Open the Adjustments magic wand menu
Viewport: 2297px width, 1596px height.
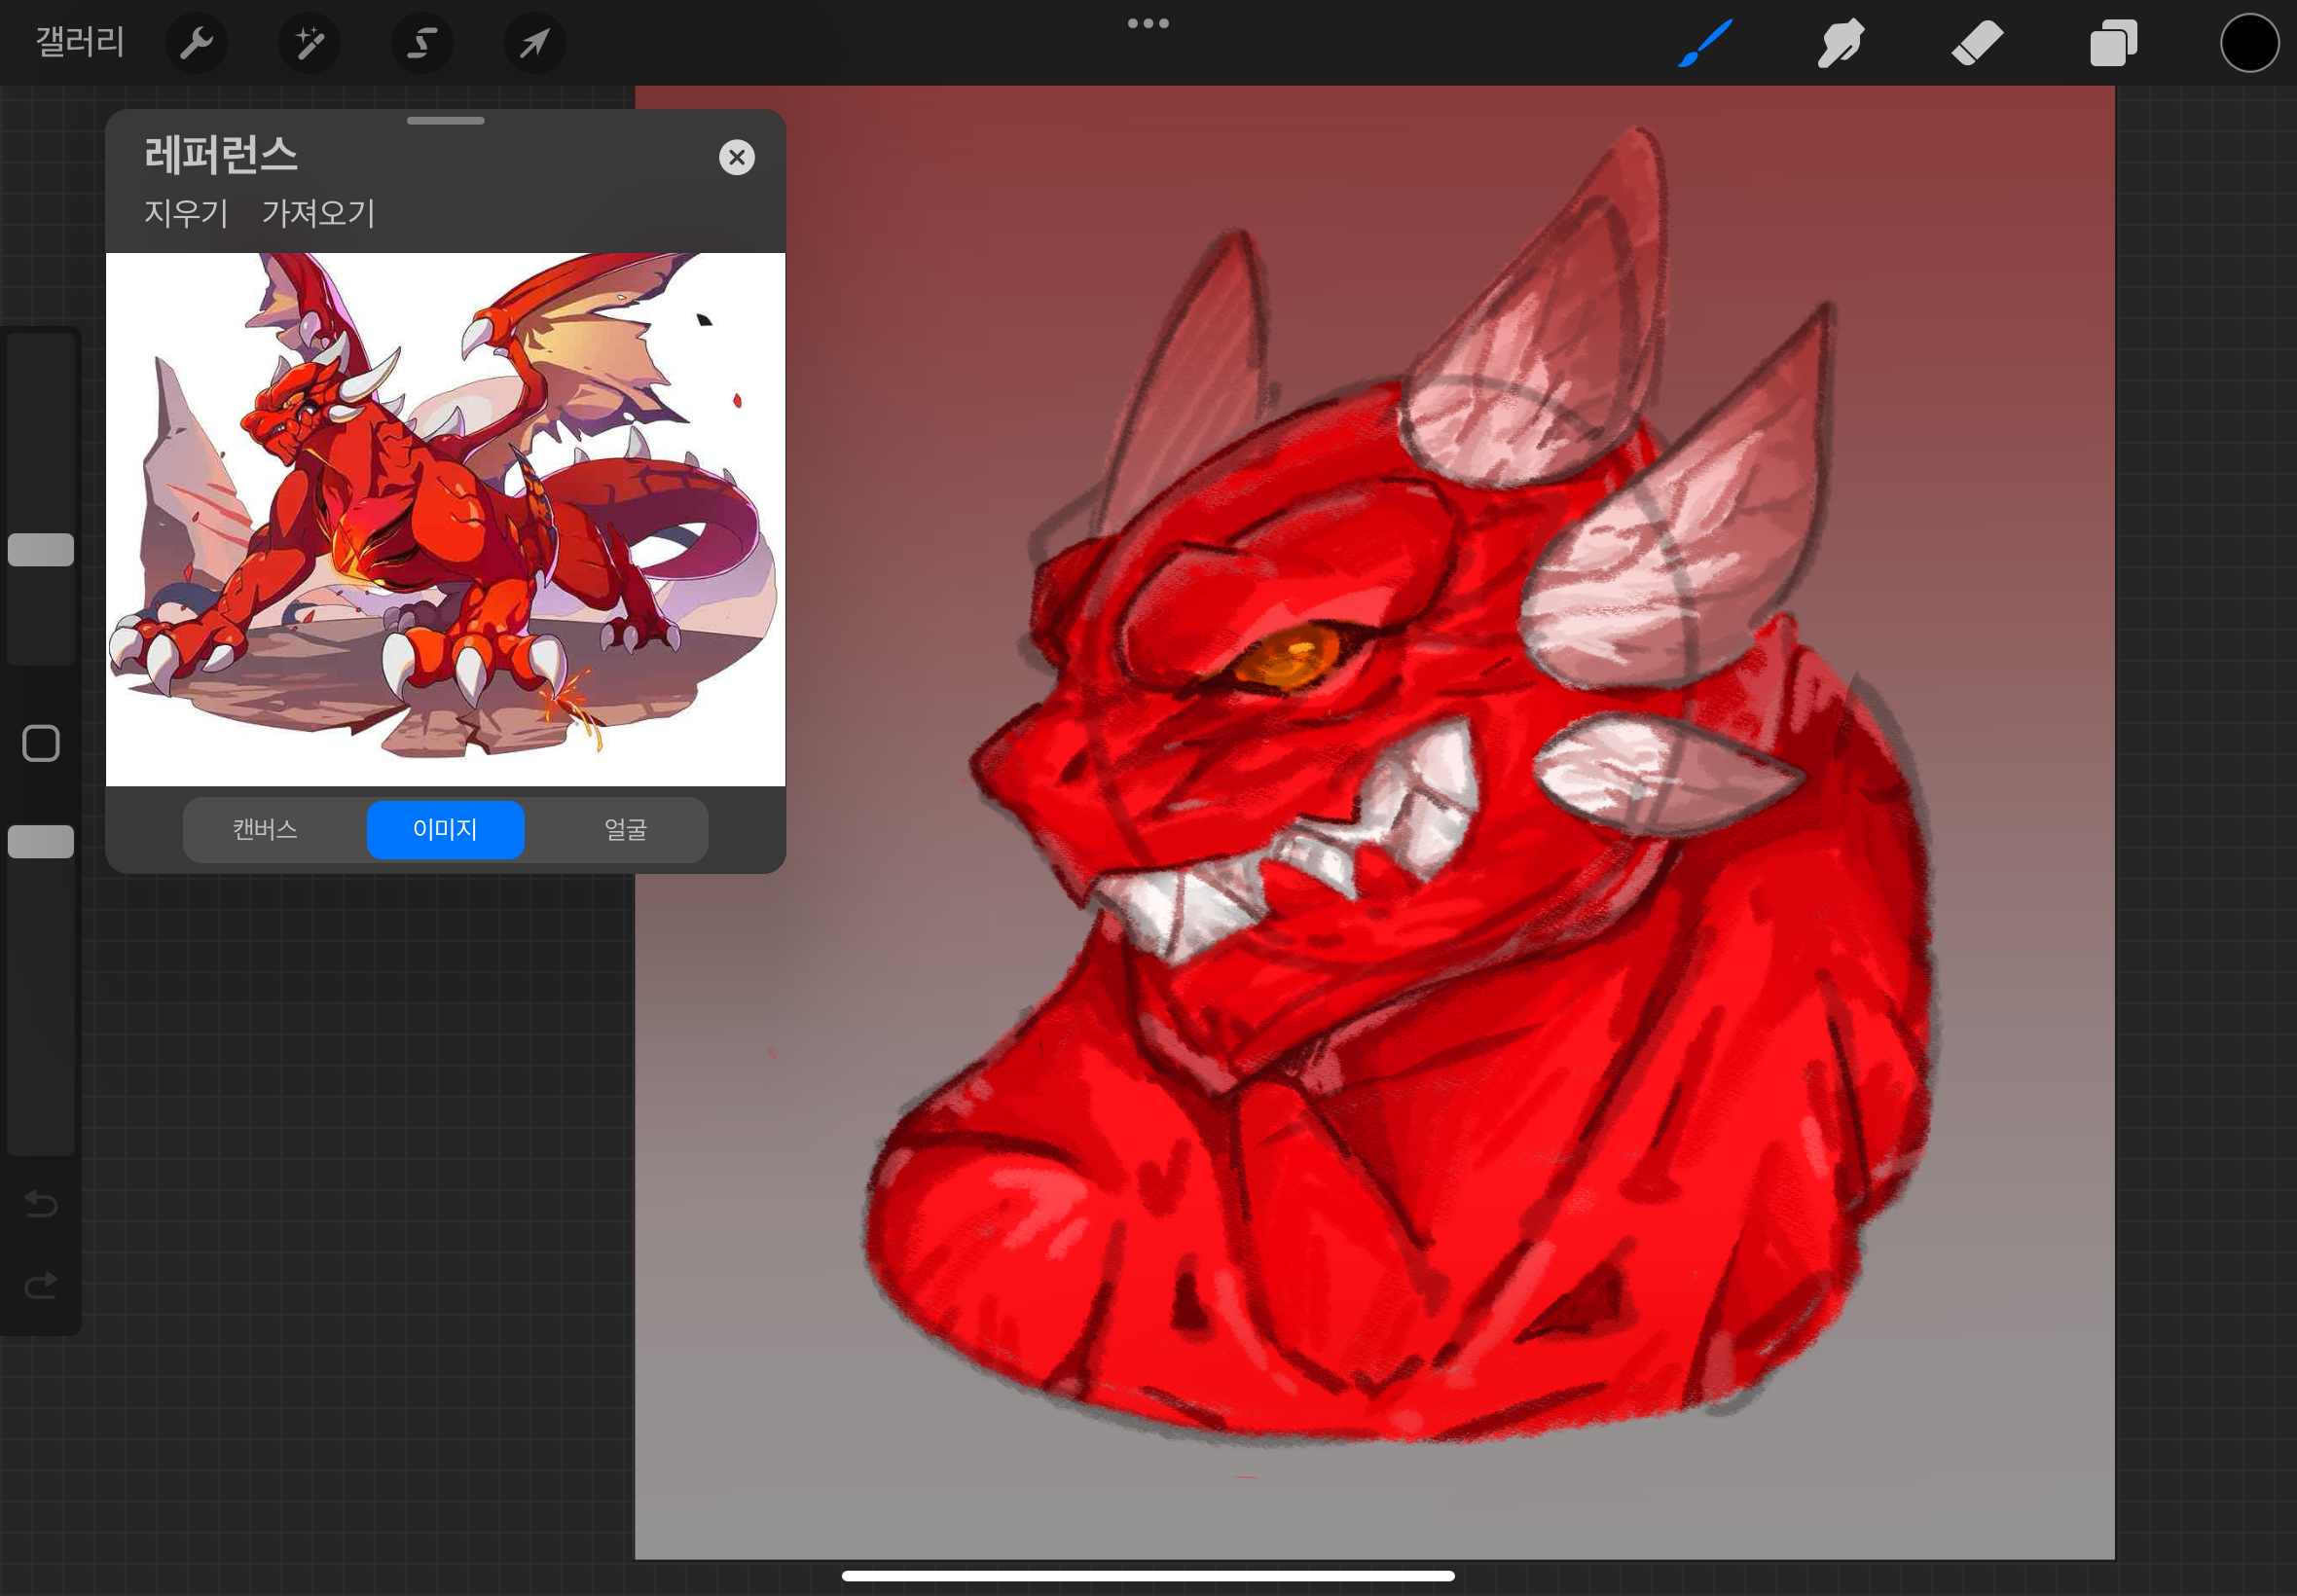tap(309, 43)
